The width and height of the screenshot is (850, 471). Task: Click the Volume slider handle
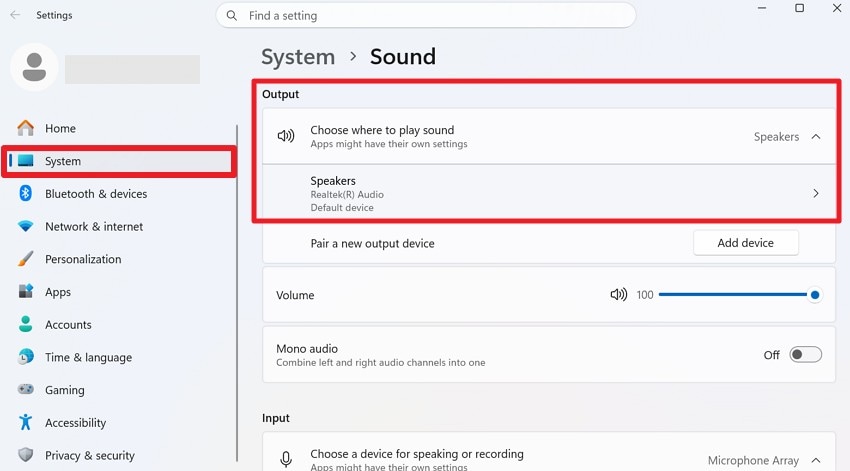point(814,295)
